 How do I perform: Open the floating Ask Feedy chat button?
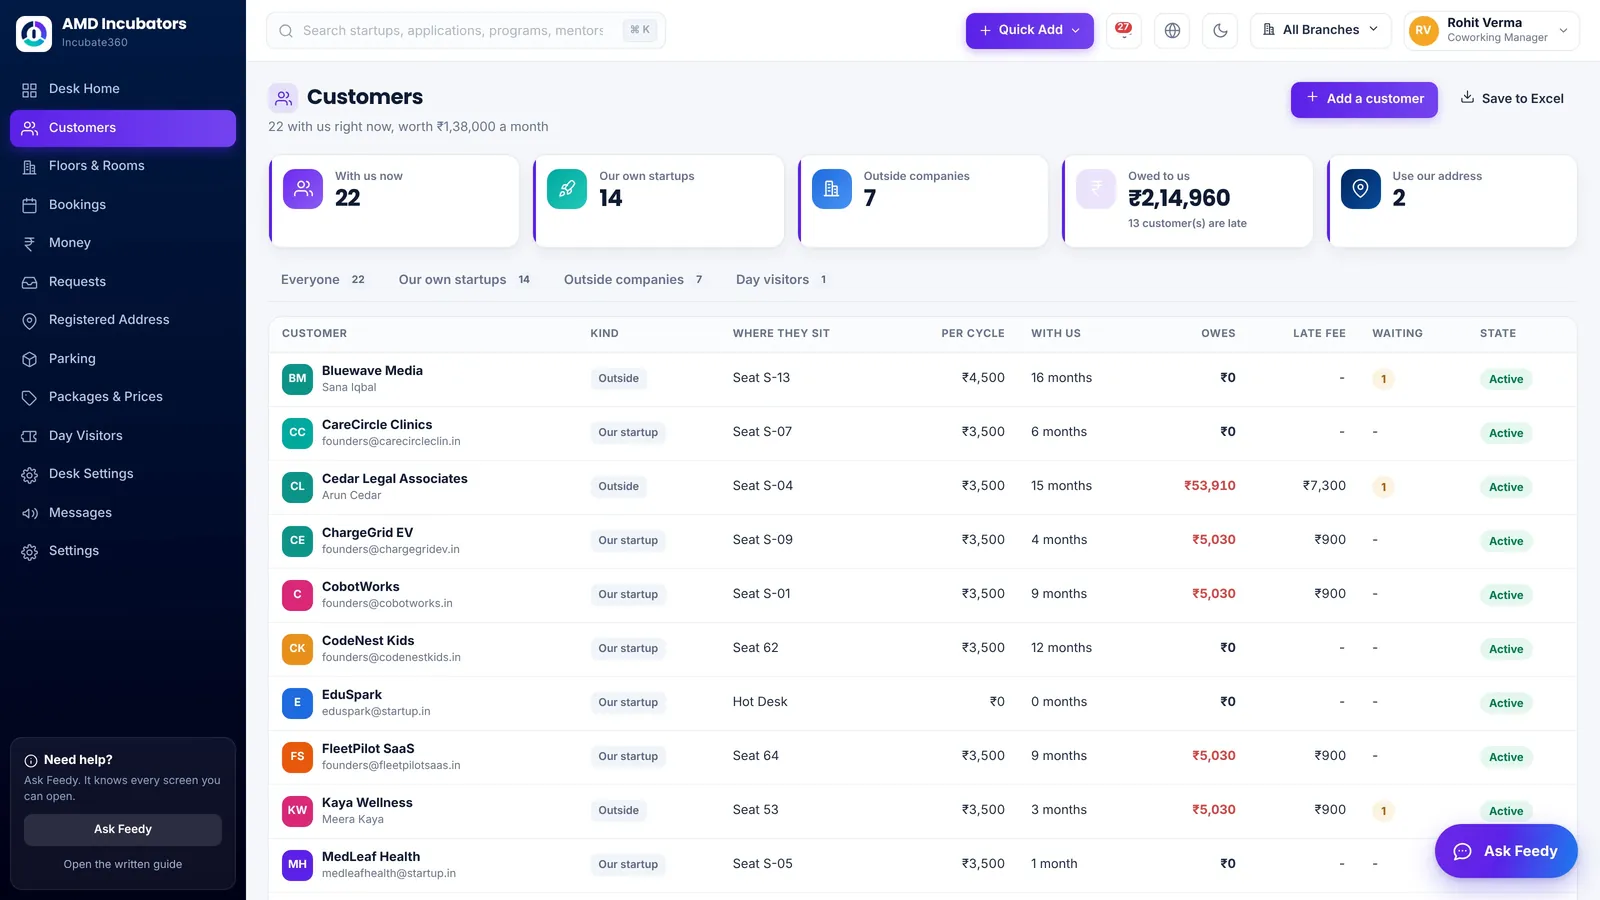tap(1506, 851)
